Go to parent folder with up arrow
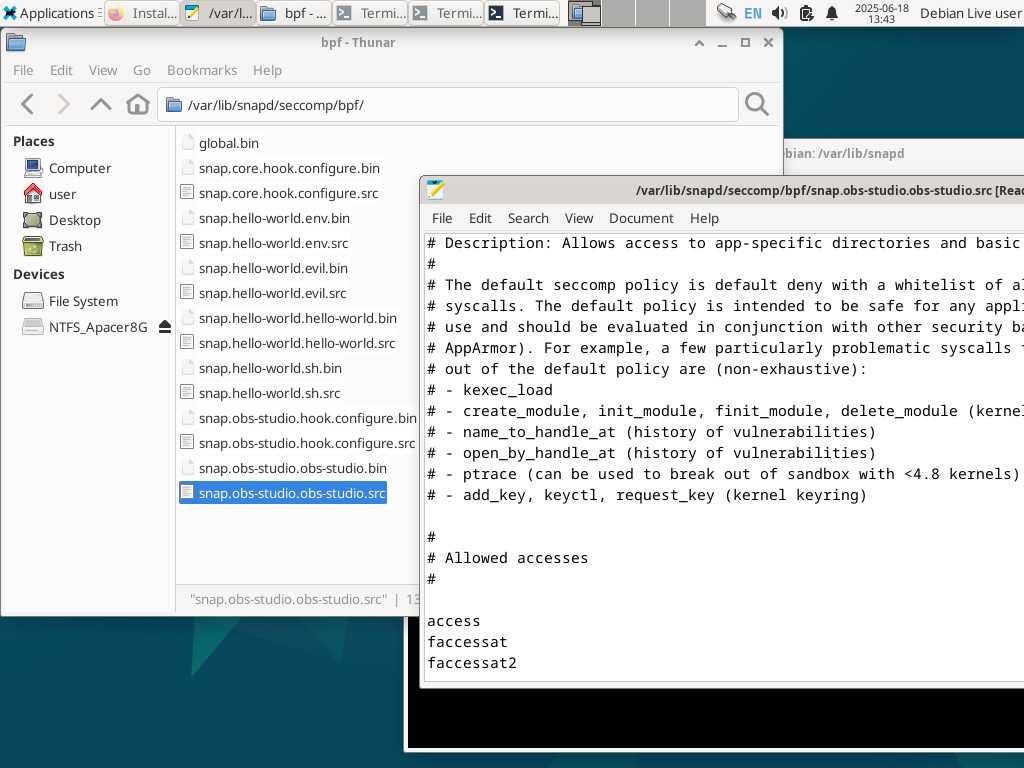The height and width of the screenshot is (768, 1024). tap(100, 104)
